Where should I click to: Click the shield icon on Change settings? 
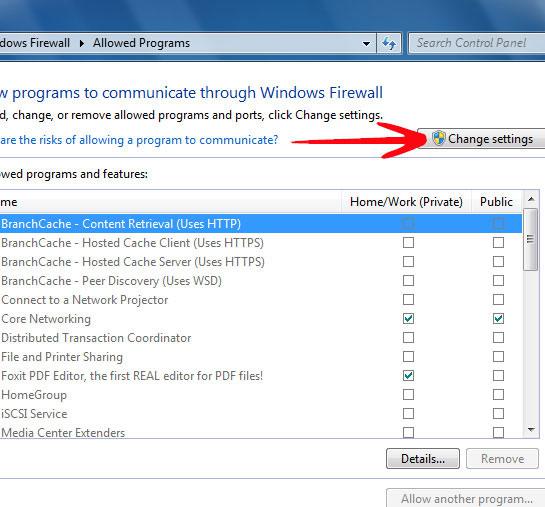[x=439, y=138]
